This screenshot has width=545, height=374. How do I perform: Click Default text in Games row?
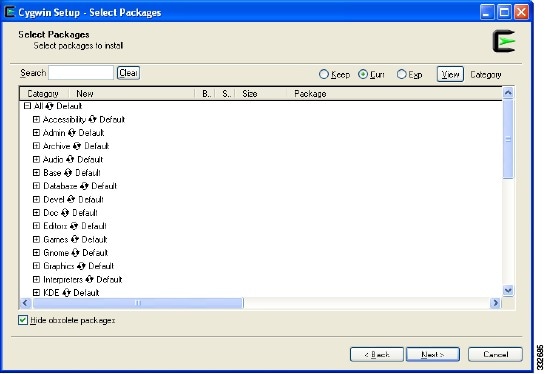coord(95,239)
